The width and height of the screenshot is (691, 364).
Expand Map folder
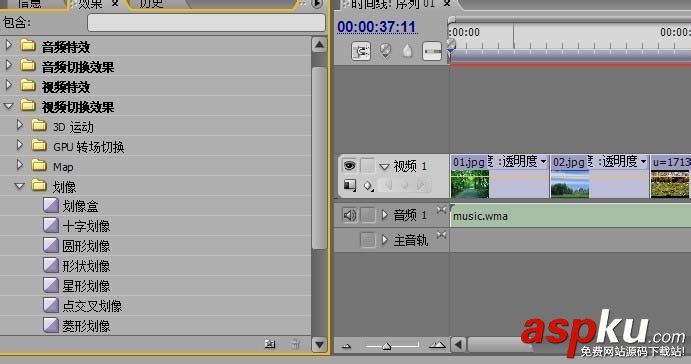19,165
